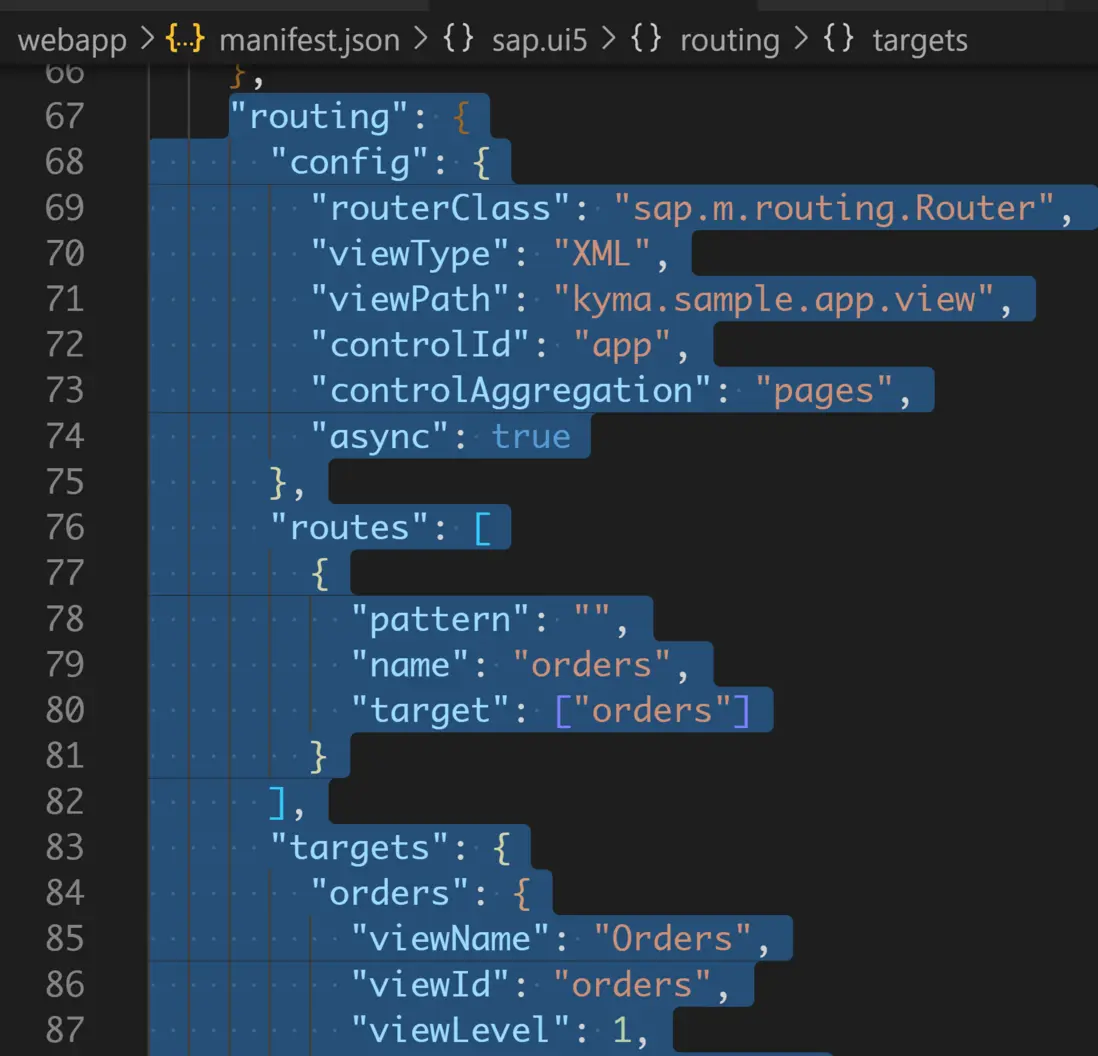1098x1056 pixels.
Task: Click the "kyma.sample.app.view" value
Action: pyautogui.click(x=773, y=299)
